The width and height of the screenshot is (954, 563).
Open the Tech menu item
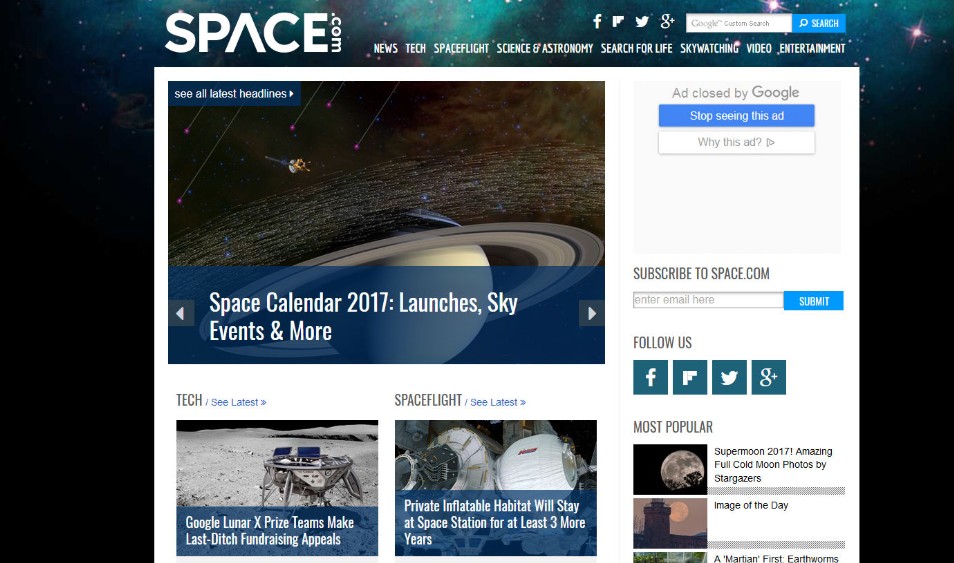[416, 49]
